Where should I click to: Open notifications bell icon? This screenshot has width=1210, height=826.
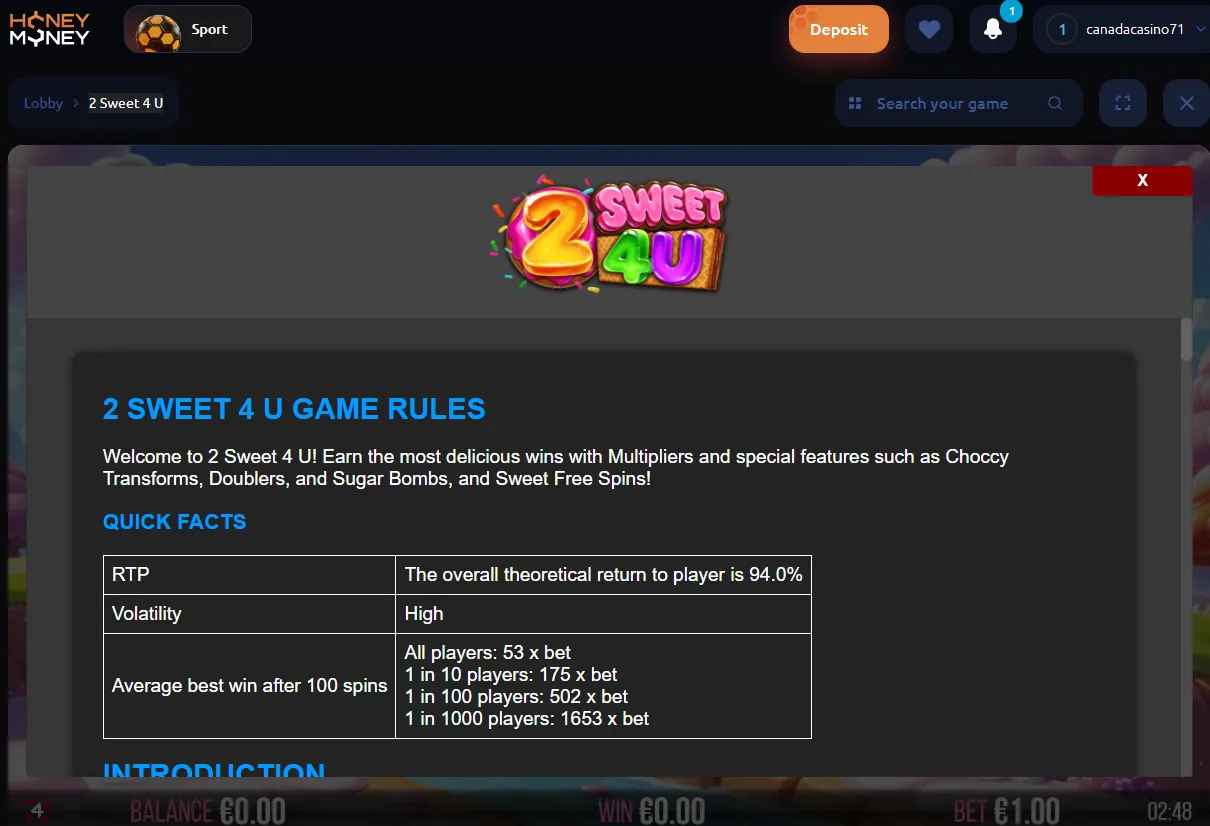tap(993, 29)
